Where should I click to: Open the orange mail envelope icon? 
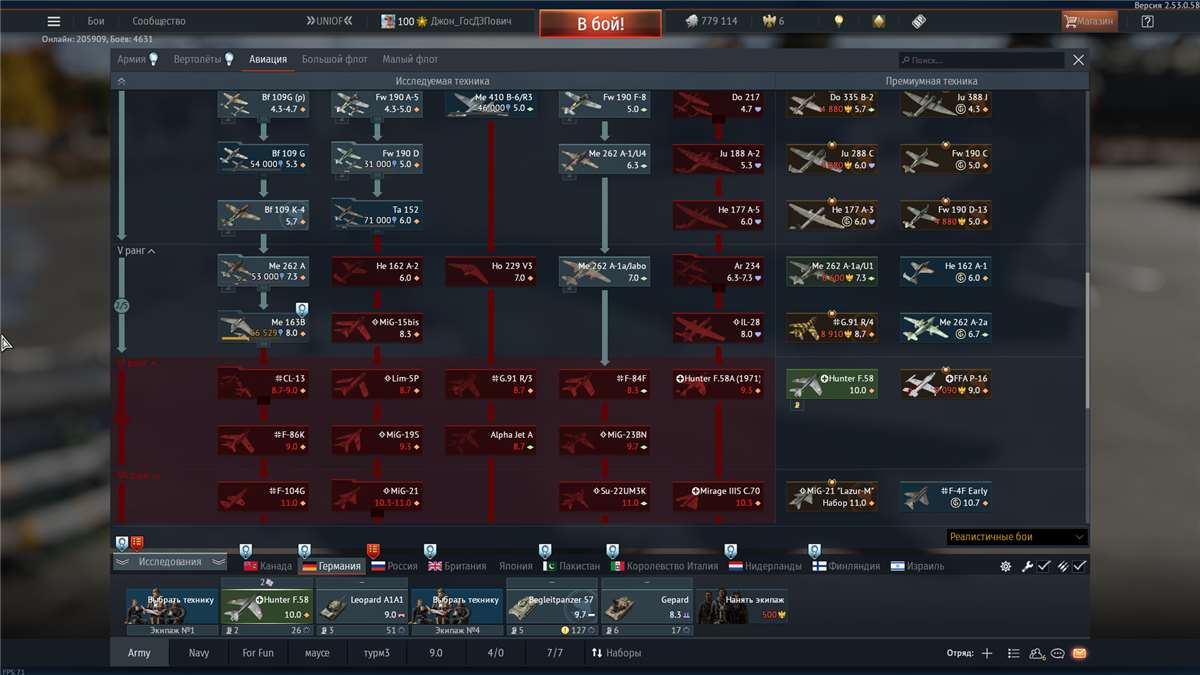click(x=1078, y=653)
